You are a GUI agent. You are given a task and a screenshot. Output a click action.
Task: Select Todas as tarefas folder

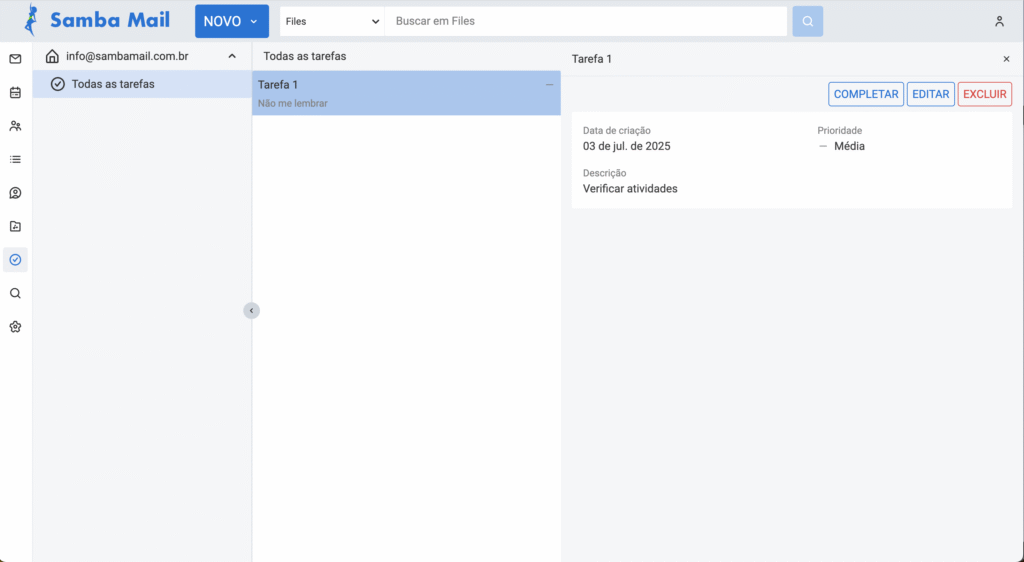(113, 84)
